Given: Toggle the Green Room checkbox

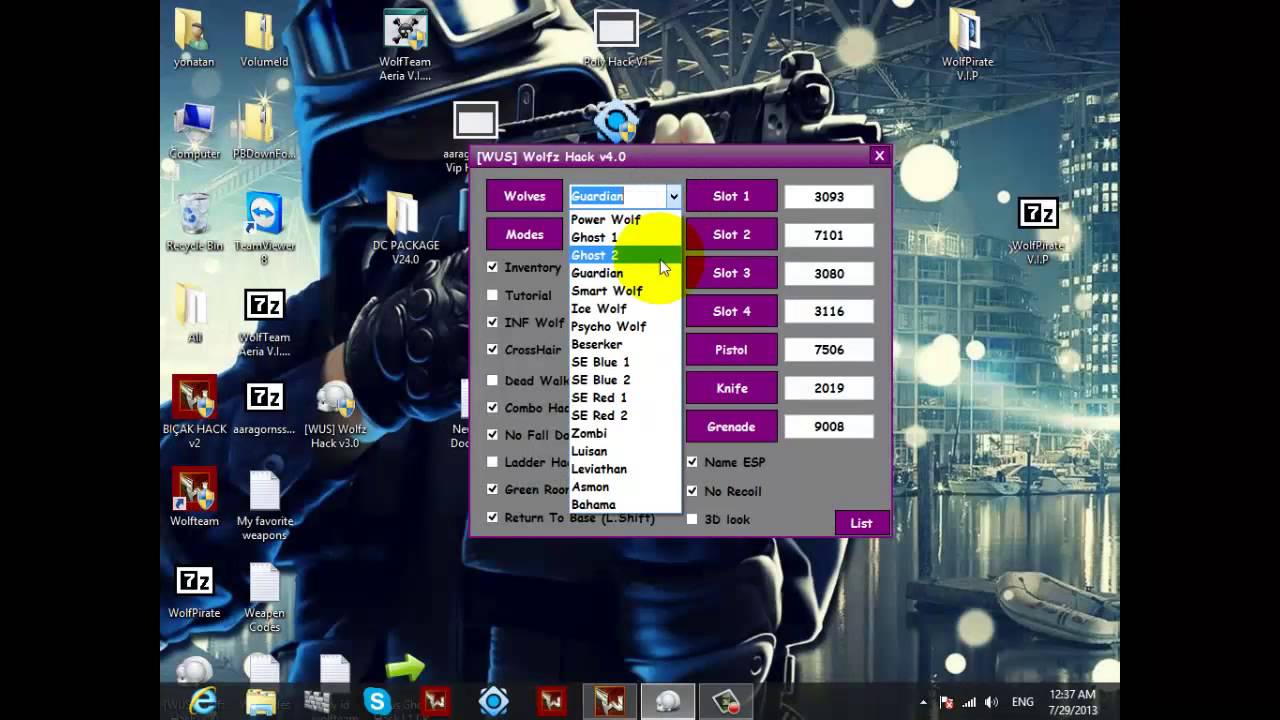Looking at the screenshot, I should tap(492, 489).
